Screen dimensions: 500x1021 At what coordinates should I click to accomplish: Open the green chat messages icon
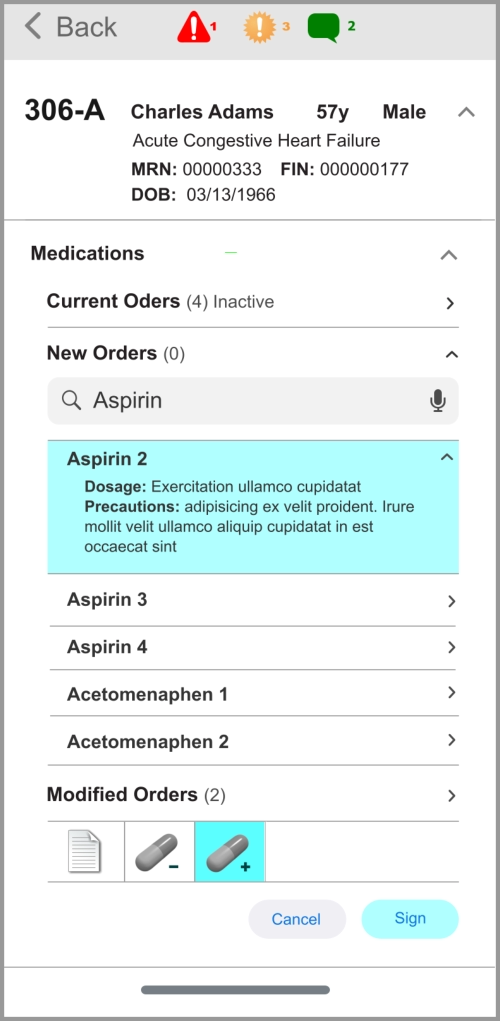click(324, 28)
